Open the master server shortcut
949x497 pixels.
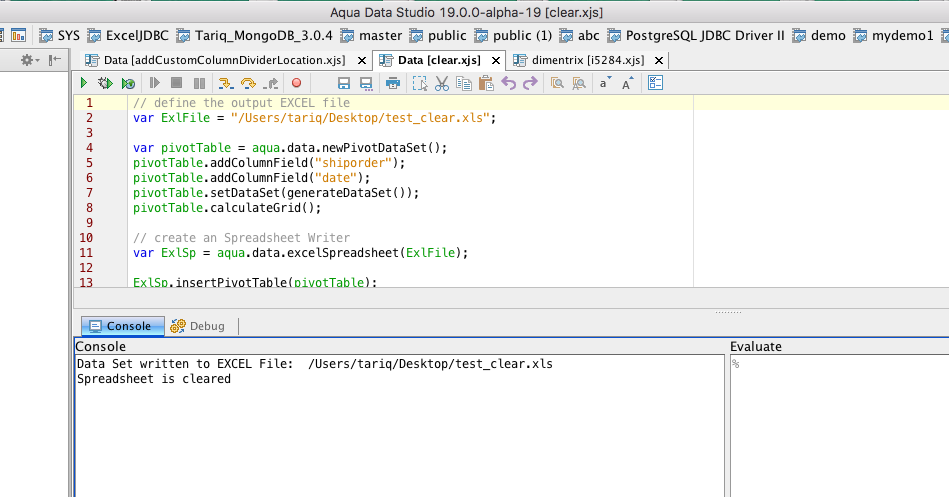pos(371,36)
